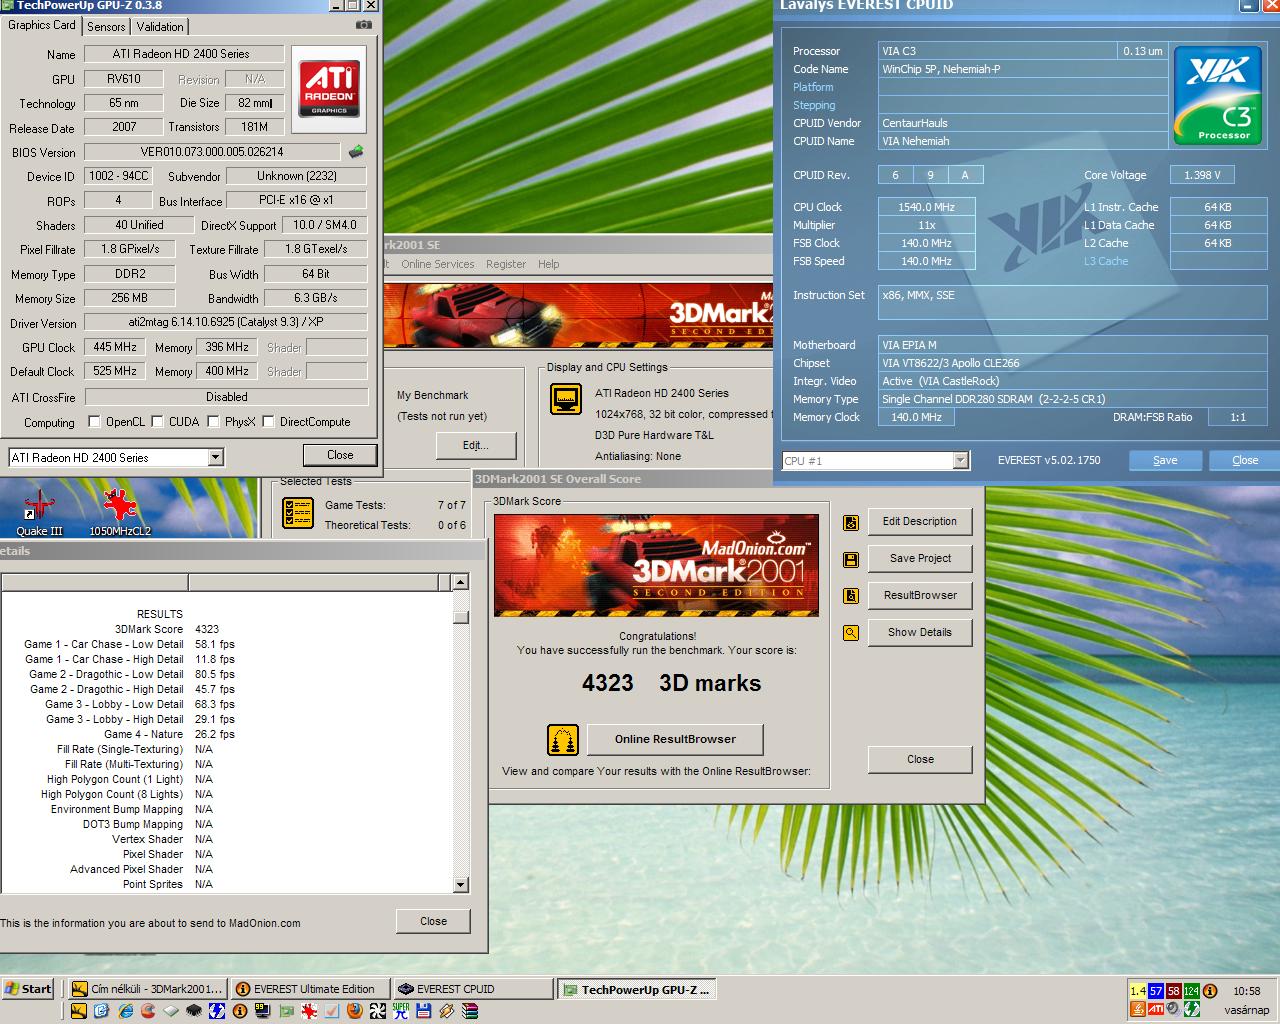Click the Save Project button
The width and height of the screenshot is (1280, 1024).
(920, 559)
